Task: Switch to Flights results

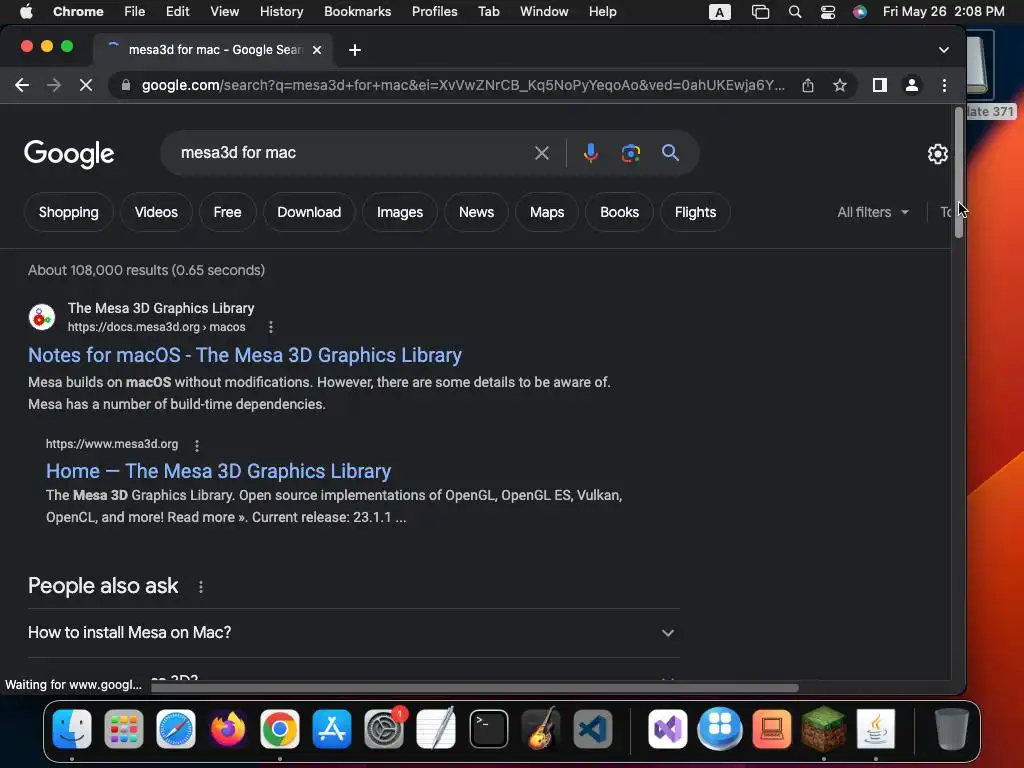Action: 695,212
